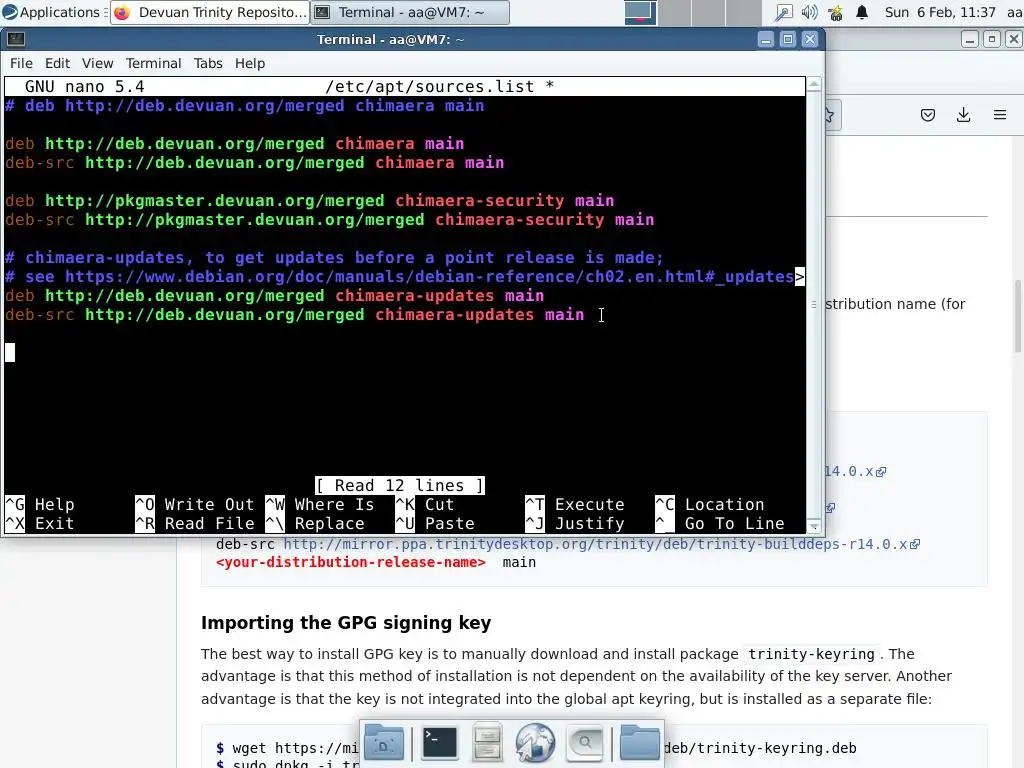
Task: Click '^T Execute' nano shortcut hint
Action: point(575,505)
